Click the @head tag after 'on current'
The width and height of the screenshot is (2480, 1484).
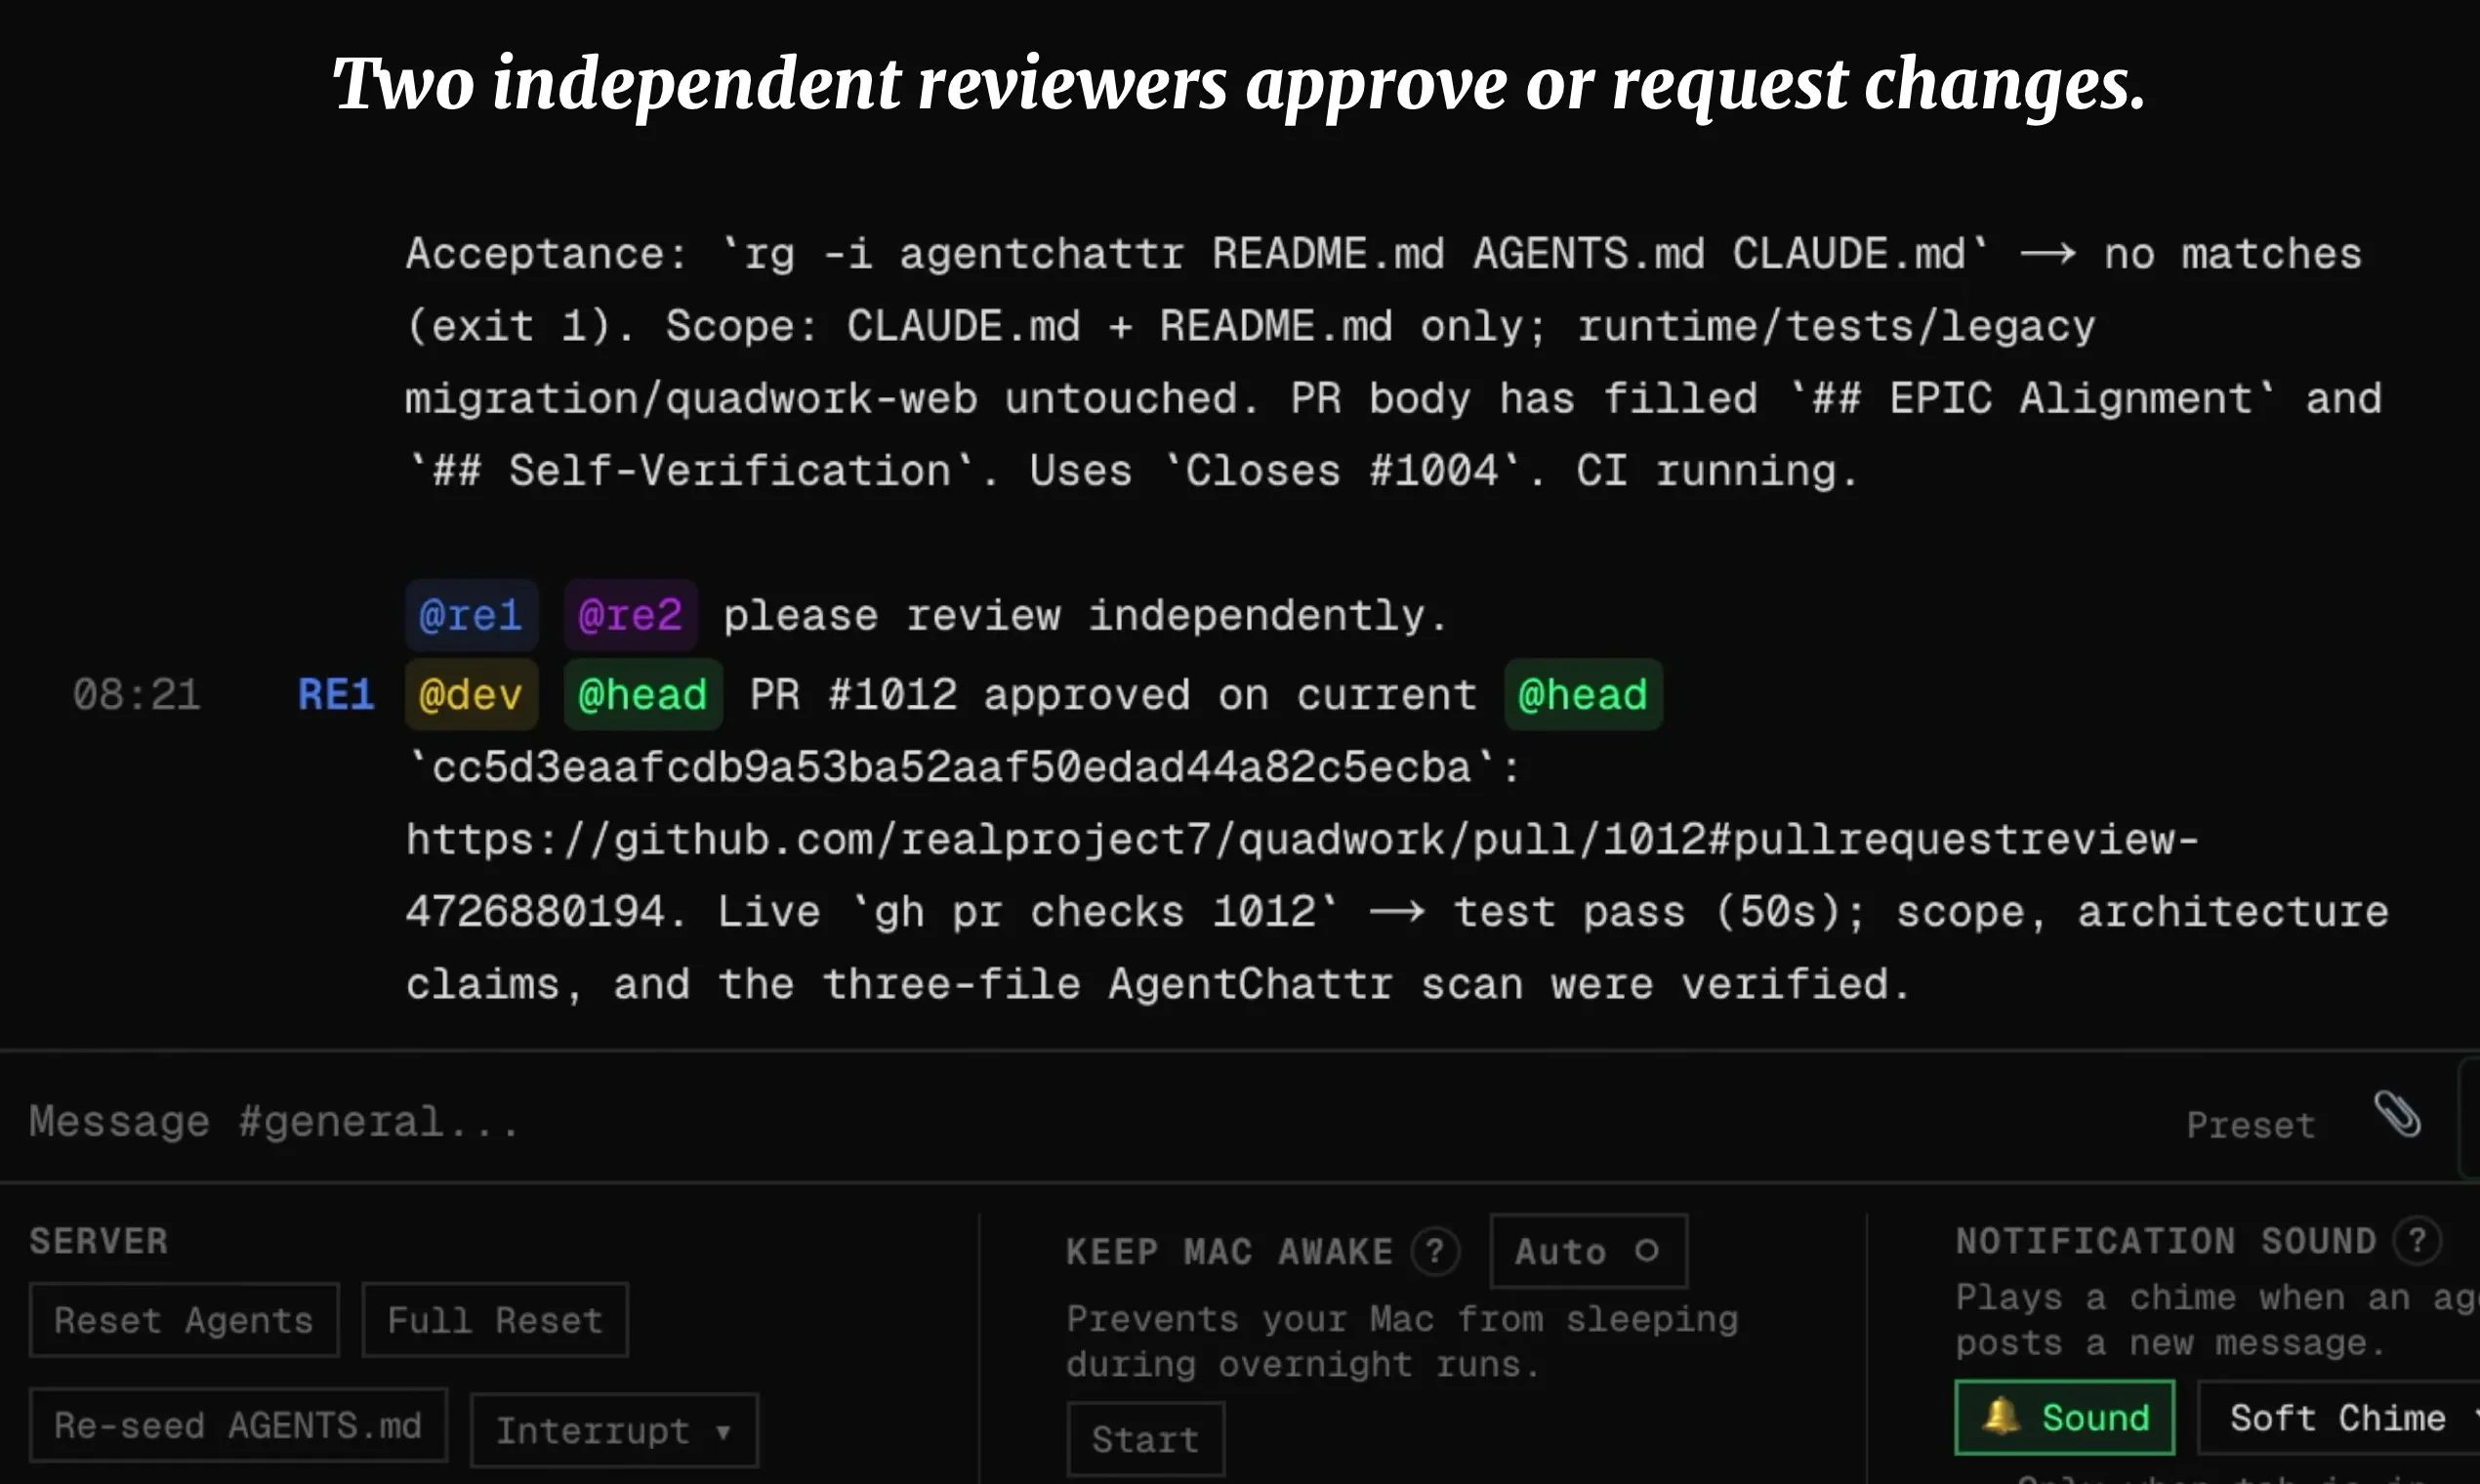pyautogui.click(x=1583, y=694)
